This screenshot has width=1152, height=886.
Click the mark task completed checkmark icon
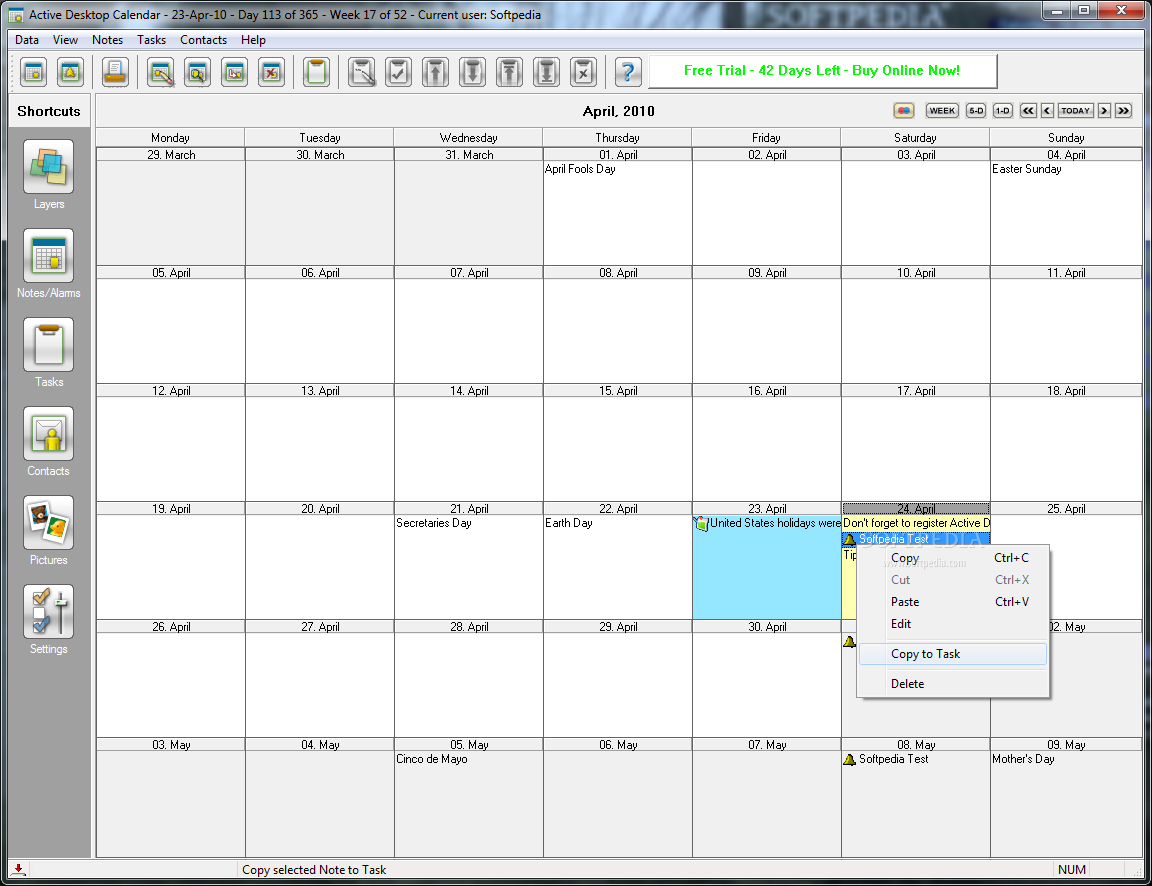pos(398,72)
